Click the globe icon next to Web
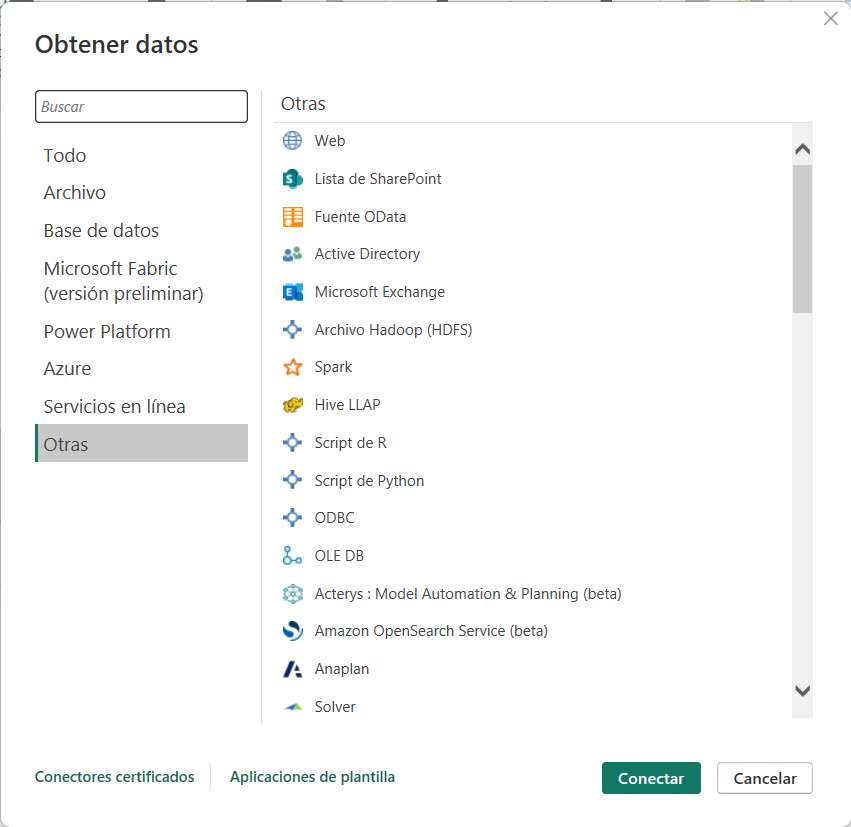 [292, 141]
